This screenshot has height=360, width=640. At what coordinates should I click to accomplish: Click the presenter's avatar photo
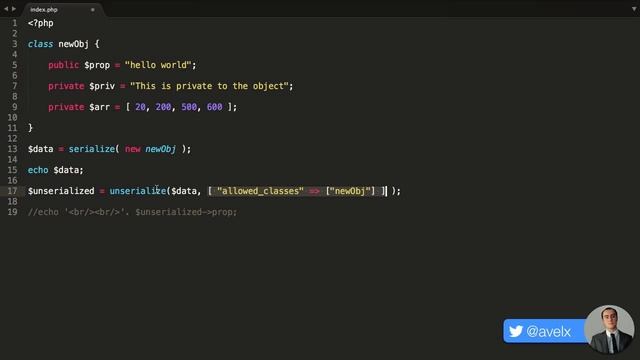pyautogui.click(x=609, y=329)
